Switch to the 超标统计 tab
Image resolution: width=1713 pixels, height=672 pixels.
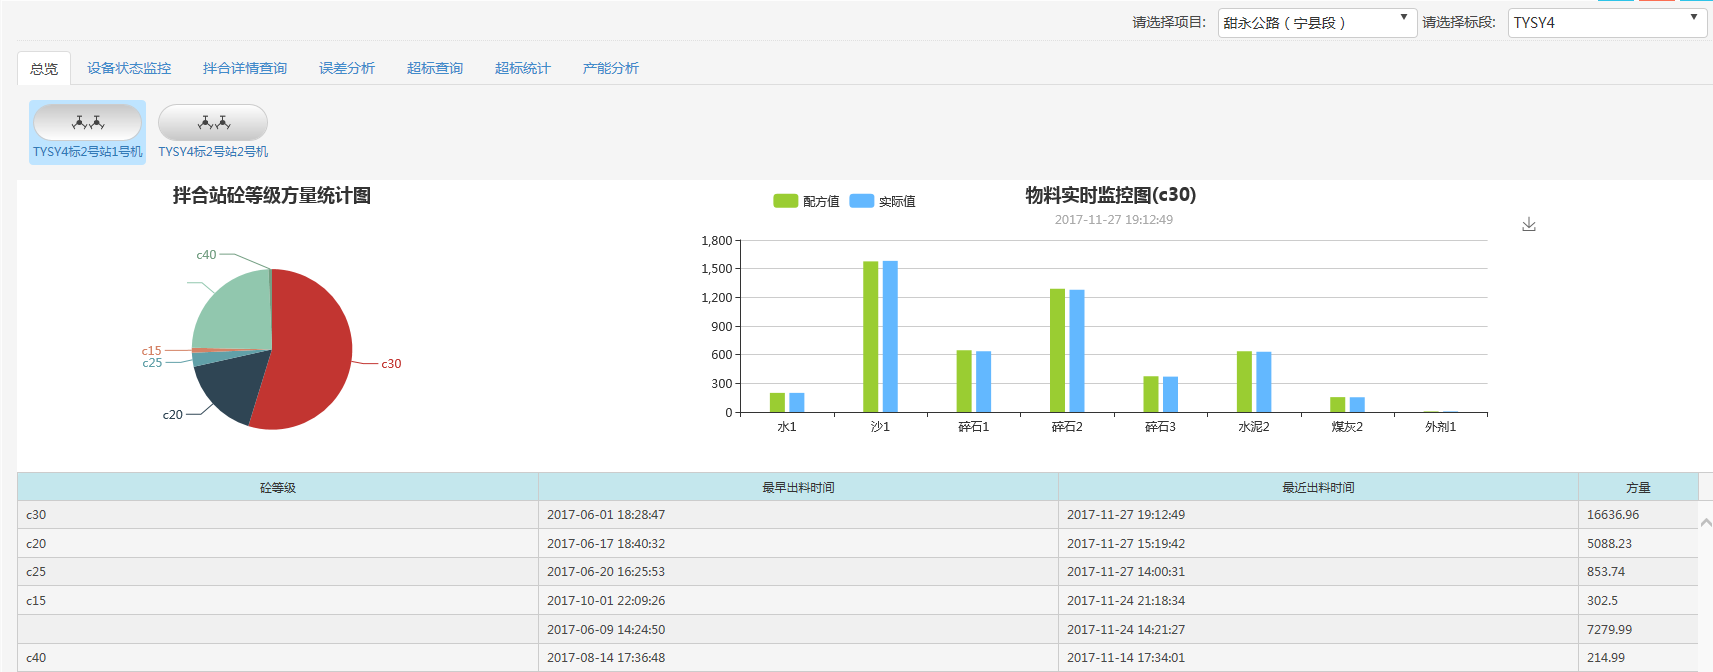[x=523, y=68]
